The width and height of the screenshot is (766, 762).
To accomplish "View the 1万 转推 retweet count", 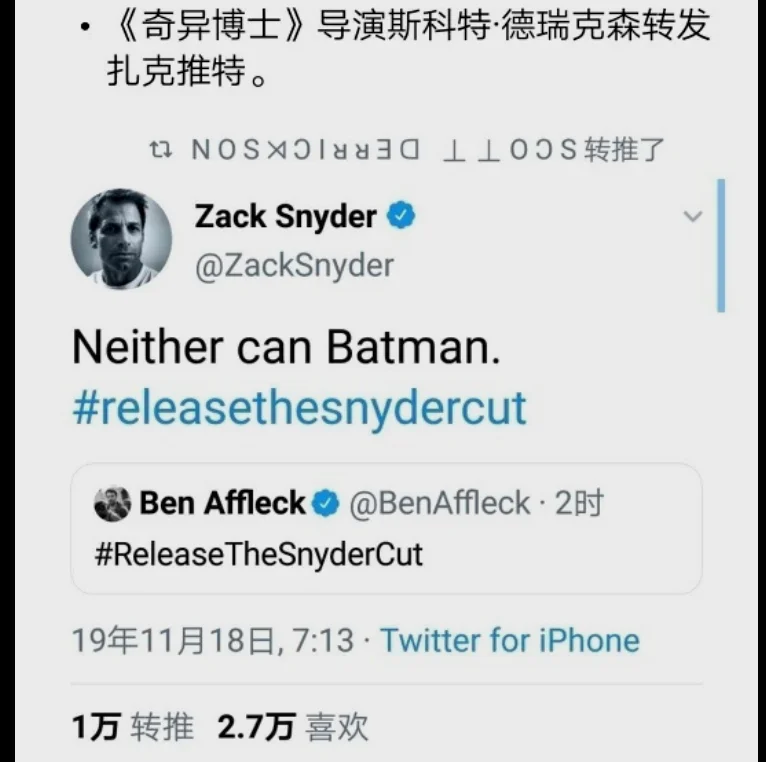I will coord(133,727).
